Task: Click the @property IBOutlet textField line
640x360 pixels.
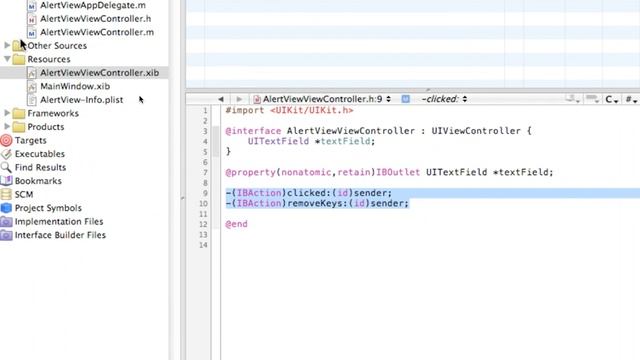Action: point(389,172)
